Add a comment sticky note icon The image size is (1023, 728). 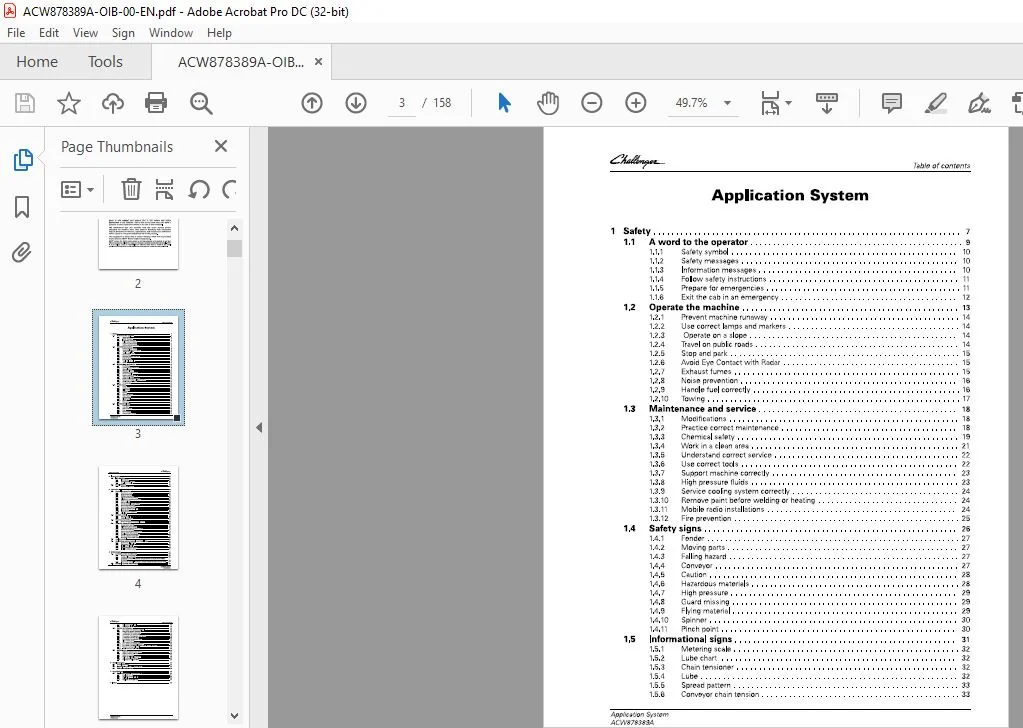891,103
